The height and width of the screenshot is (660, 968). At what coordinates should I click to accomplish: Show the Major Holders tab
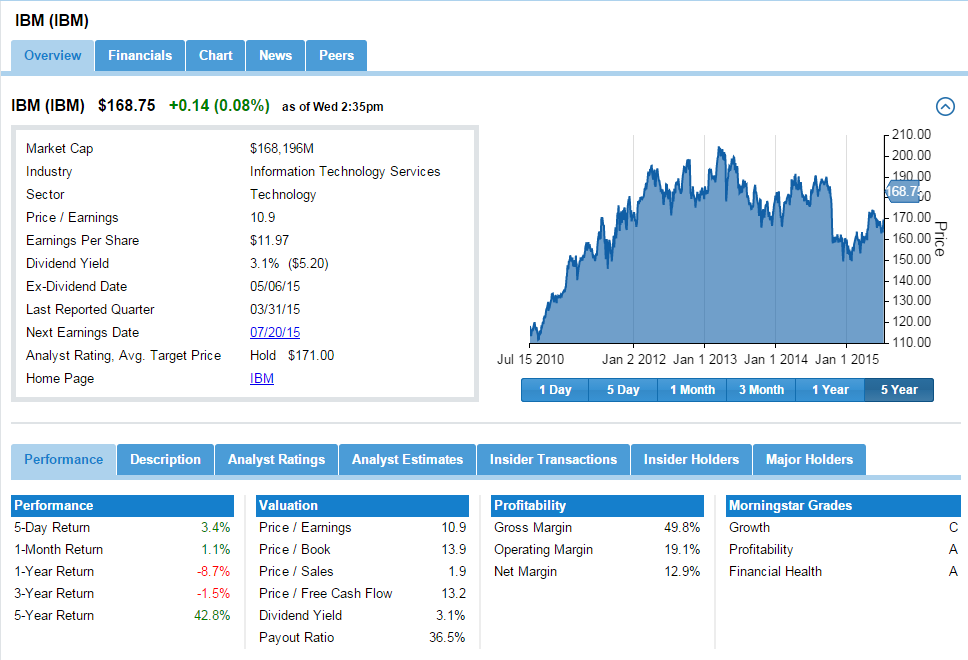[809, 459]
